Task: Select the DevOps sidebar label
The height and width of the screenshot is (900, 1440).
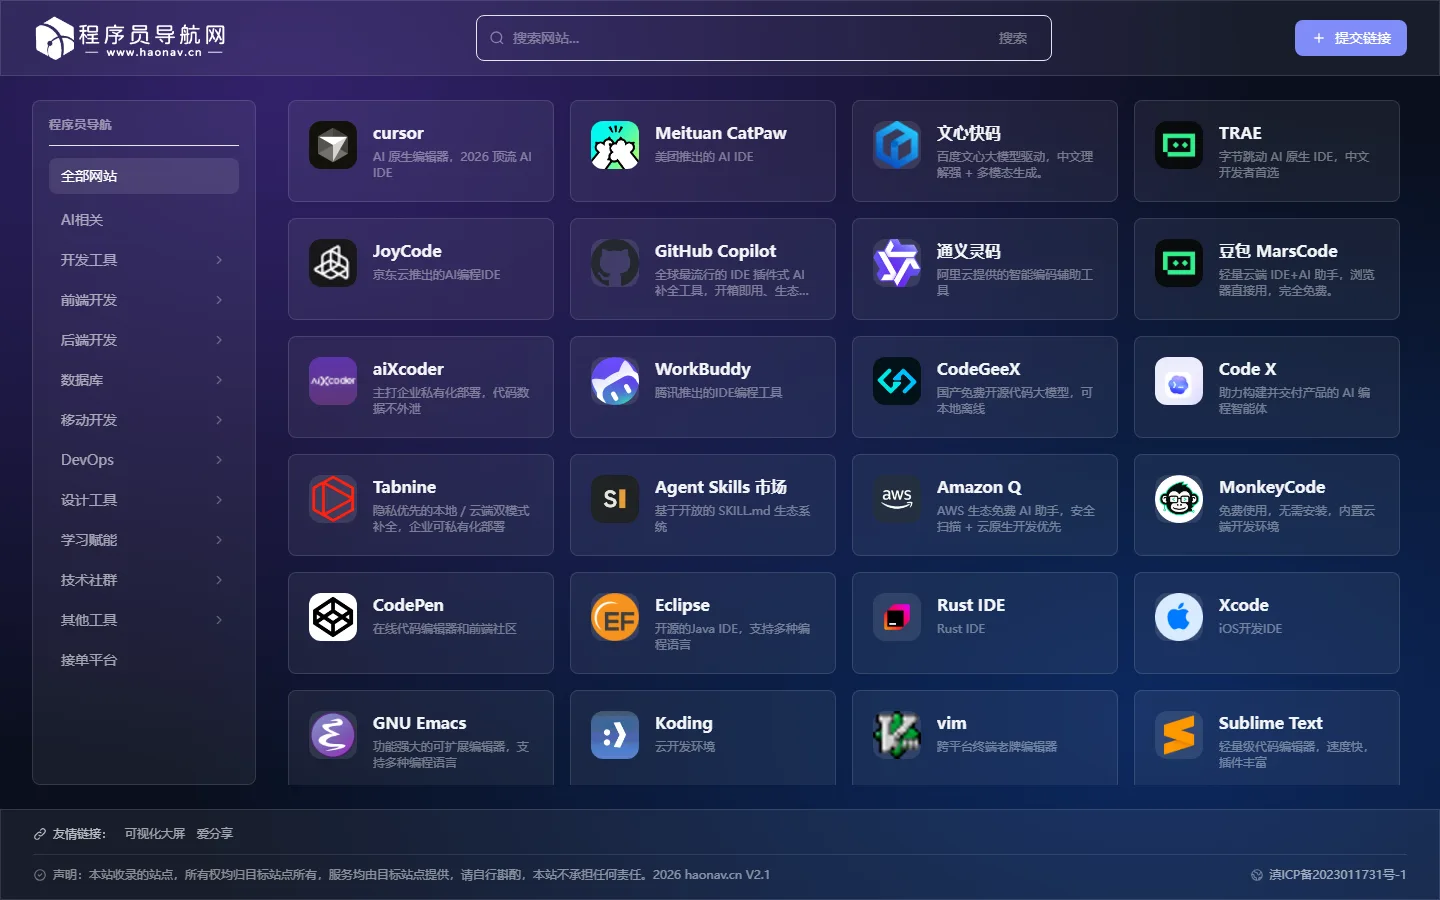Action: (87, 460)
